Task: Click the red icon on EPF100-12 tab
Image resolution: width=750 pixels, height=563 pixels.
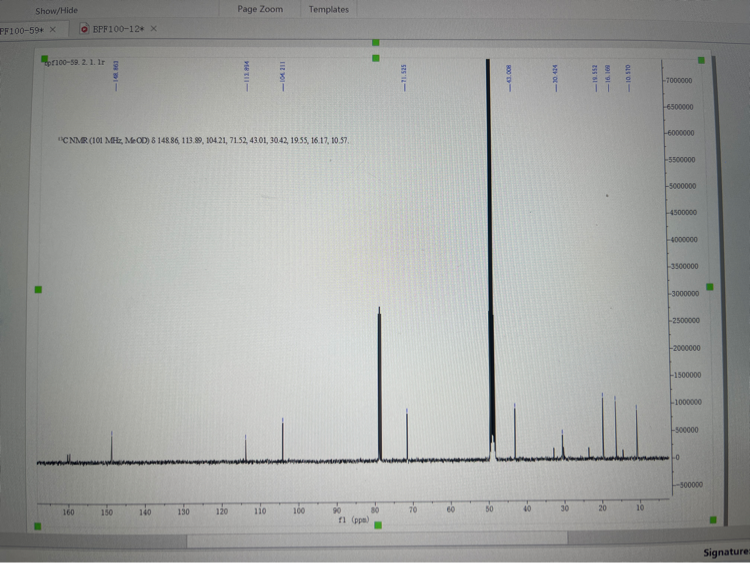Action: [85, 29]
